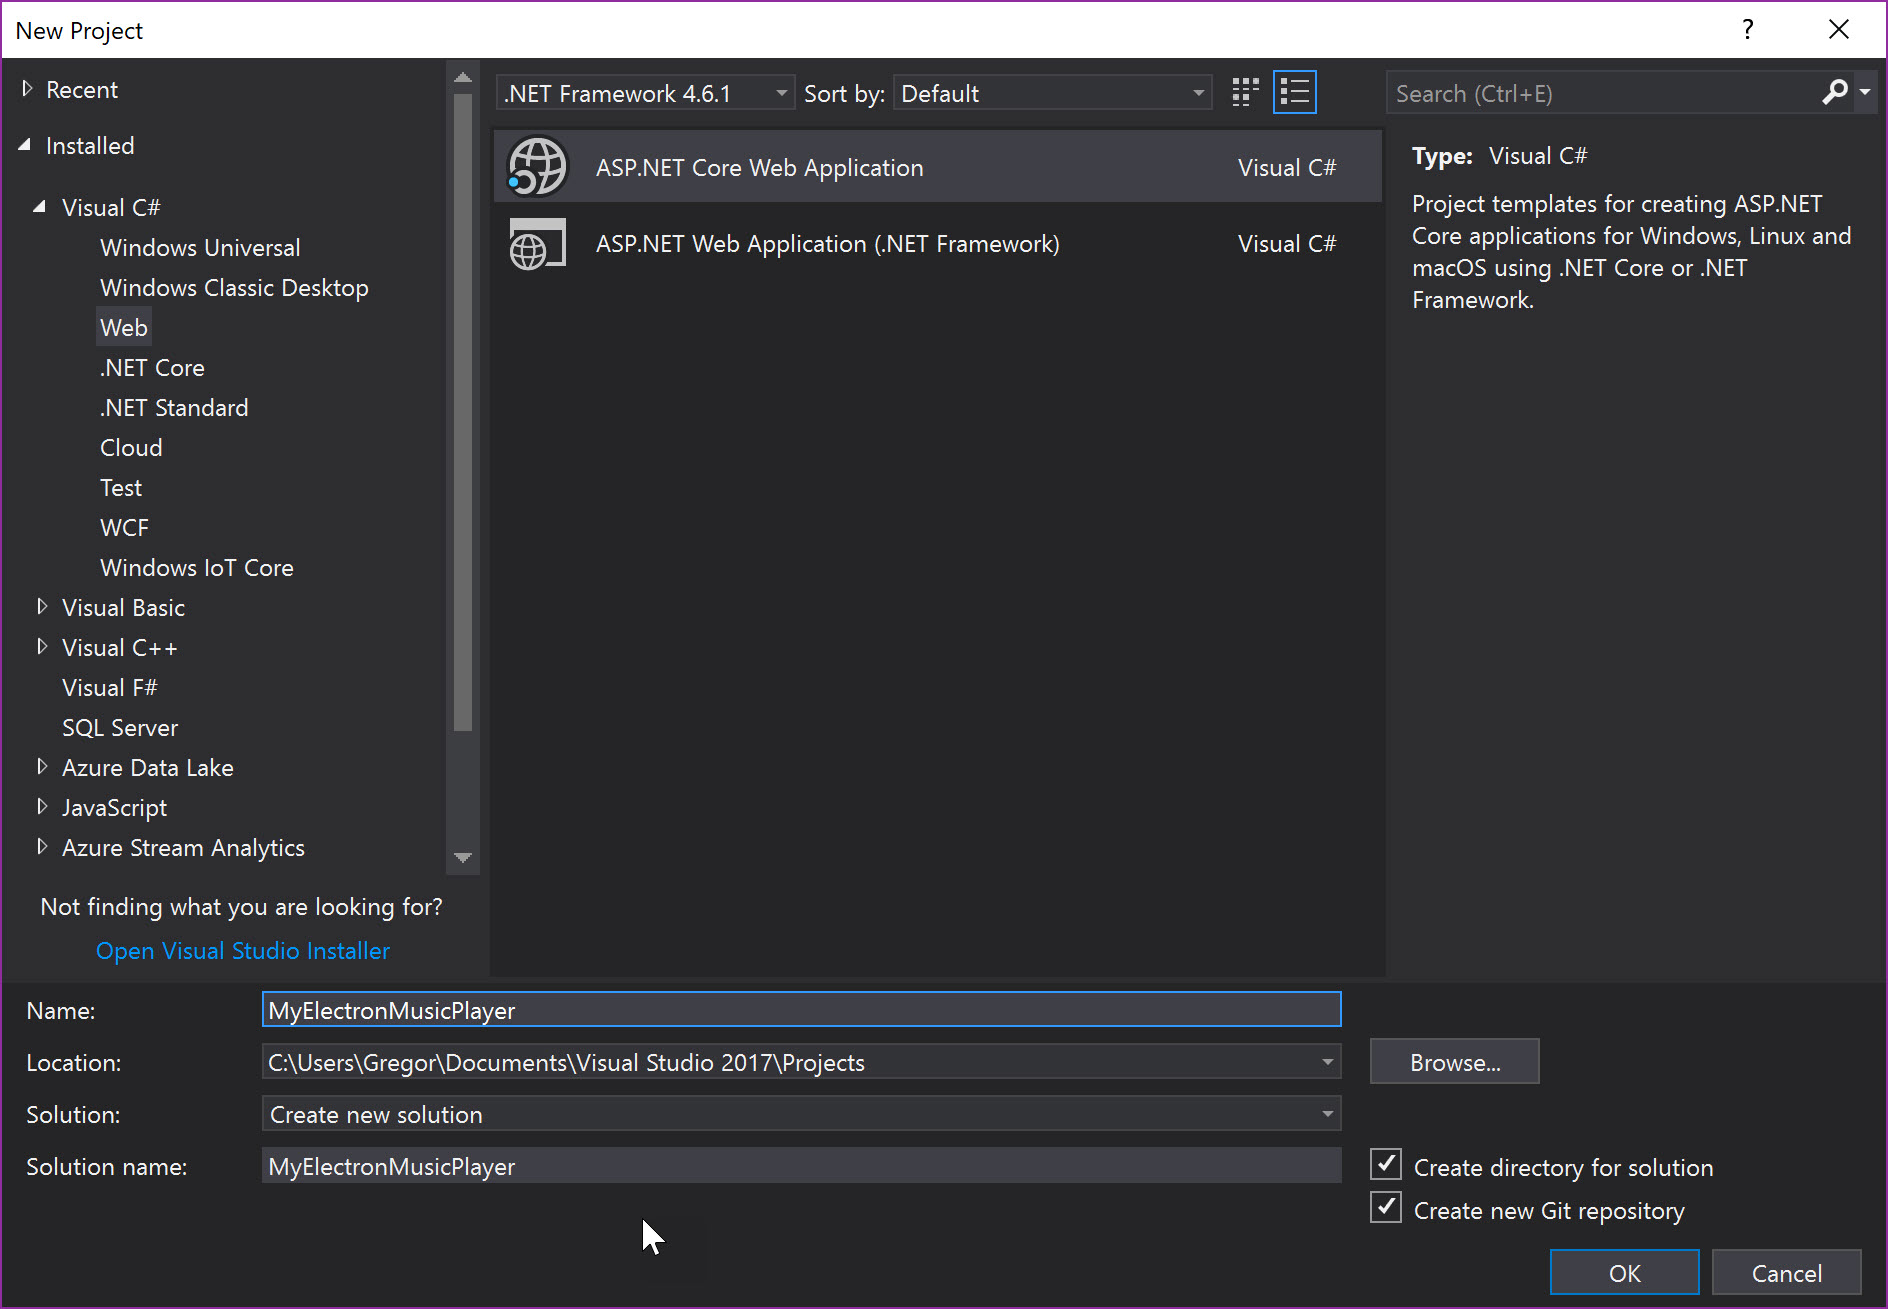Toggle Create directory for solution checkbox
This screenshot has width=1888, height=1309.
click(1386, 1165)
